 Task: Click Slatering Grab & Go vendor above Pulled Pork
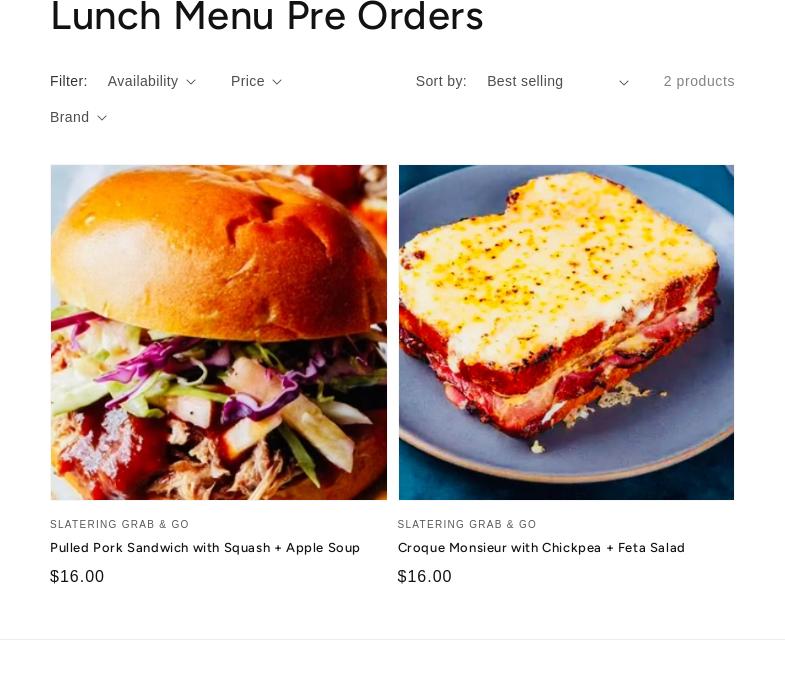[120, 524]
